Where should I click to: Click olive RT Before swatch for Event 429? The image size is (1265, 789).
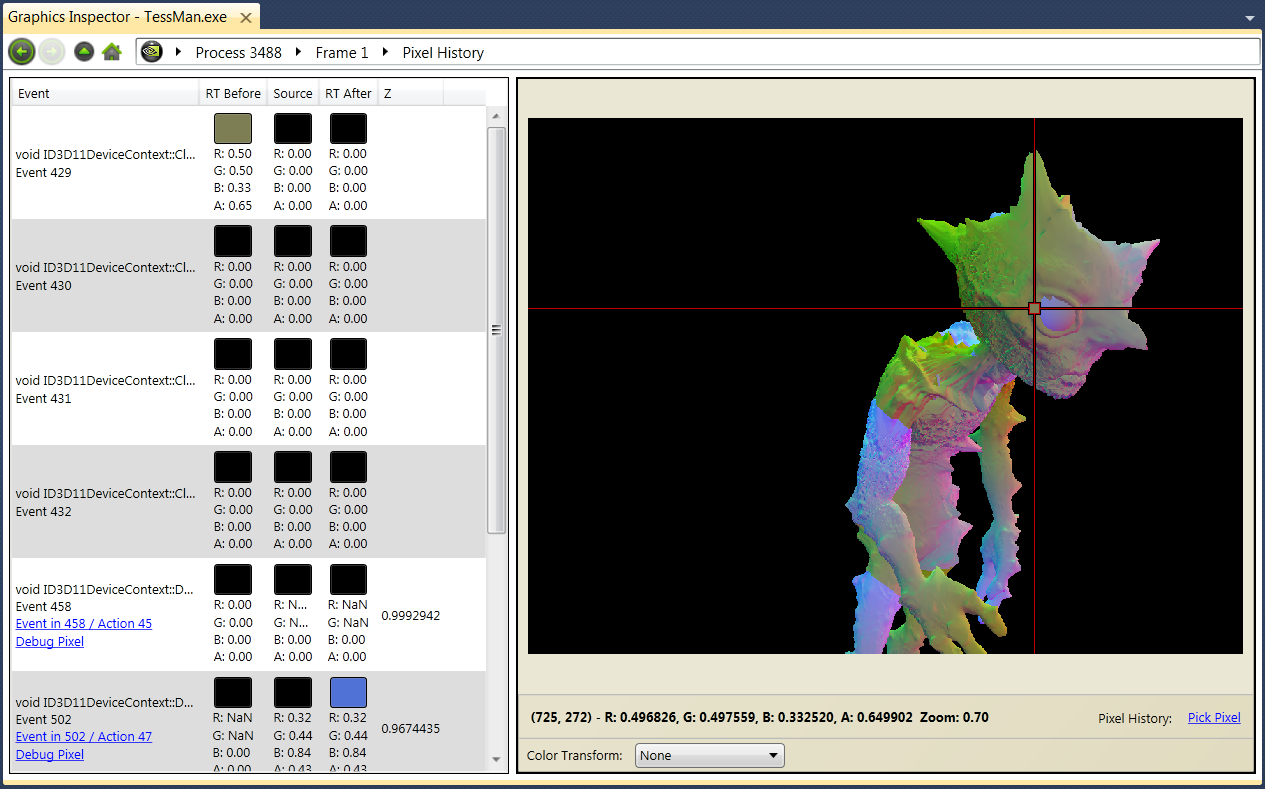coord(233,128)
